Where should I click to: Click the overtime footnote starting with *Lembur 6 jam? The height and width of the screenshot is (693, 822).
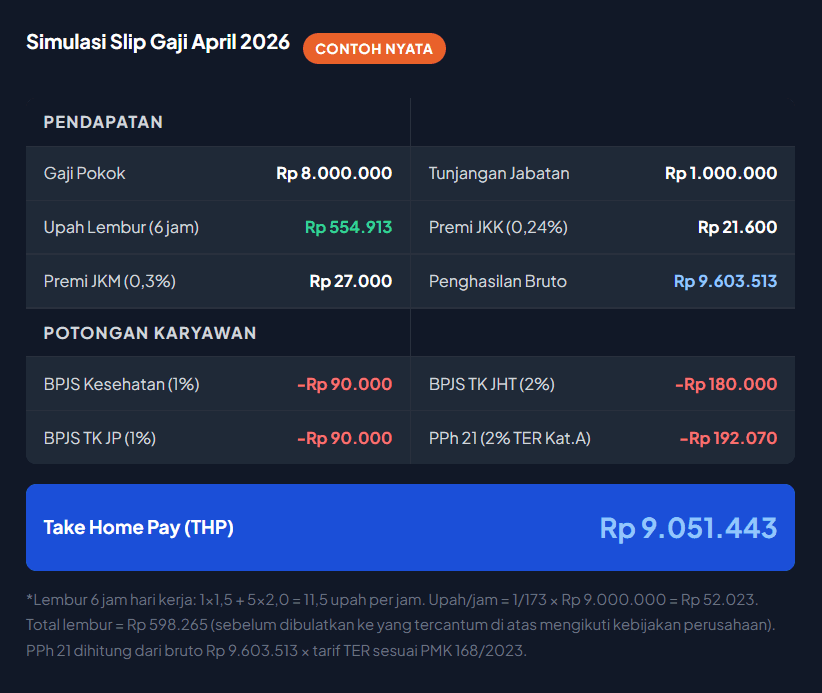pos(391,600)
